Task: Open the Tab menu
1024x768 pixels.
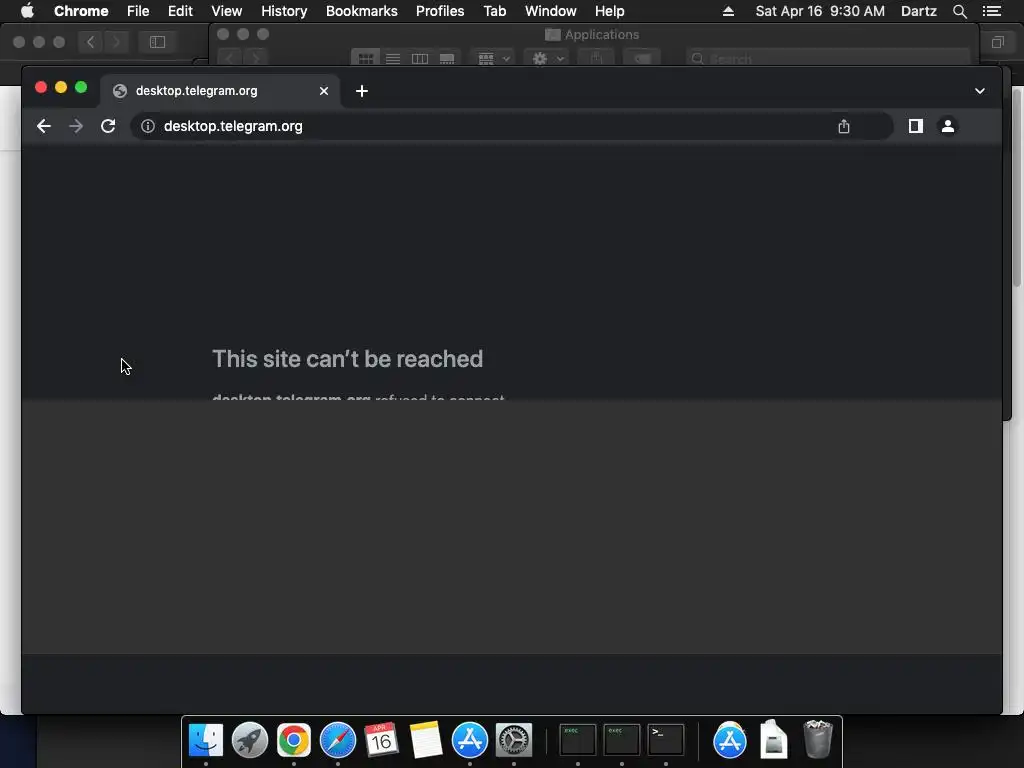Action: [495, 11]
